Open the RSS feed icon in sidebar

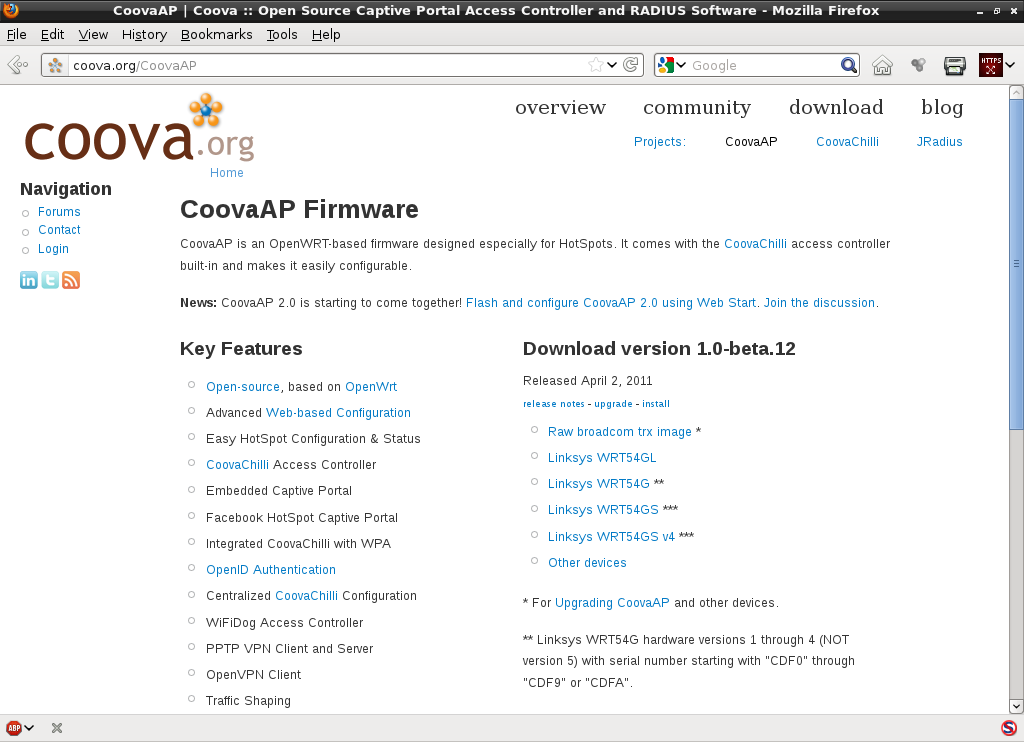tap(71, 280)
